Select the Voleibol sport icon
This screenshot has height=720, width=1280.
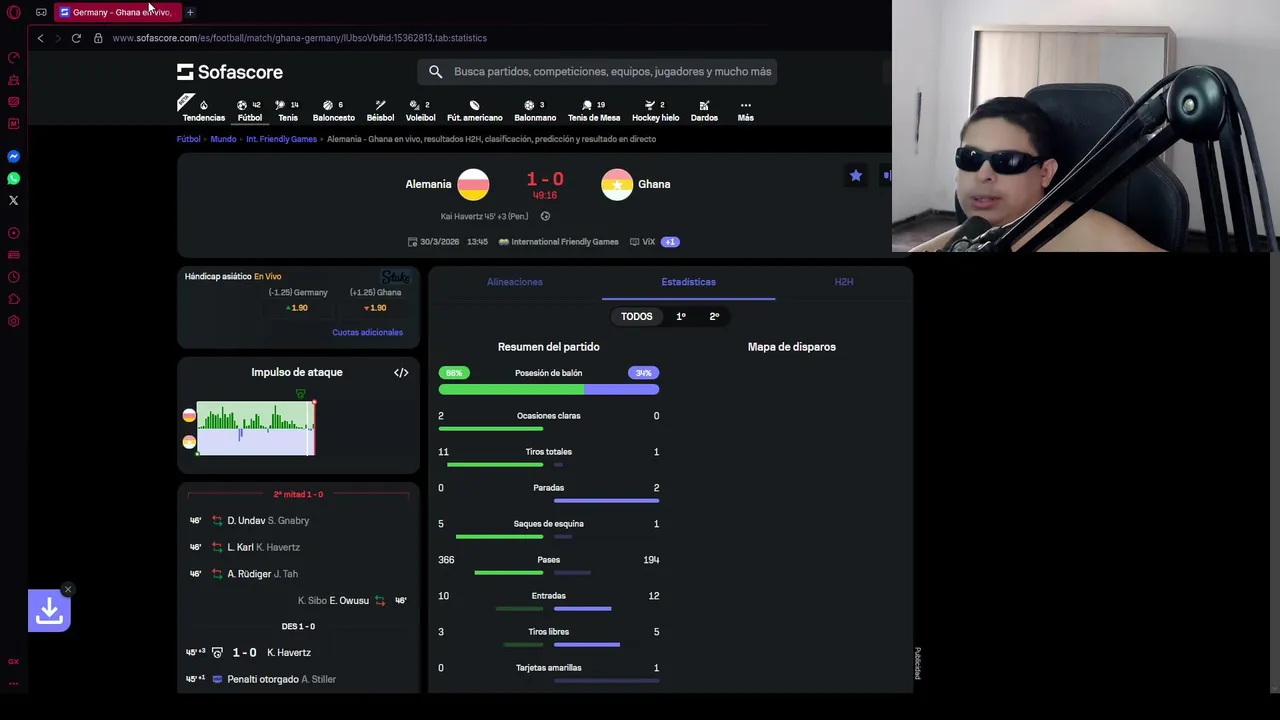pyautogui.click(x=420, y=110)
